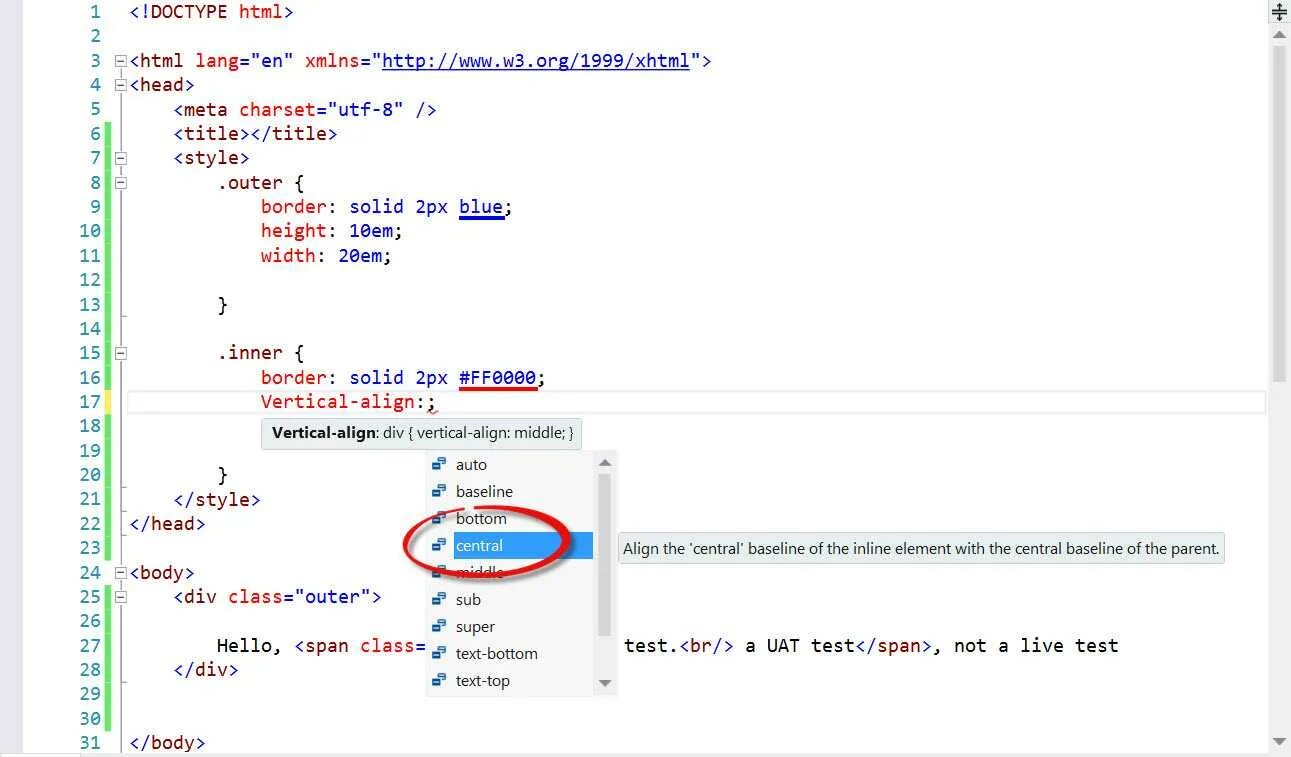Click the editor vertical scrollbar thumb

[1279, 213]
